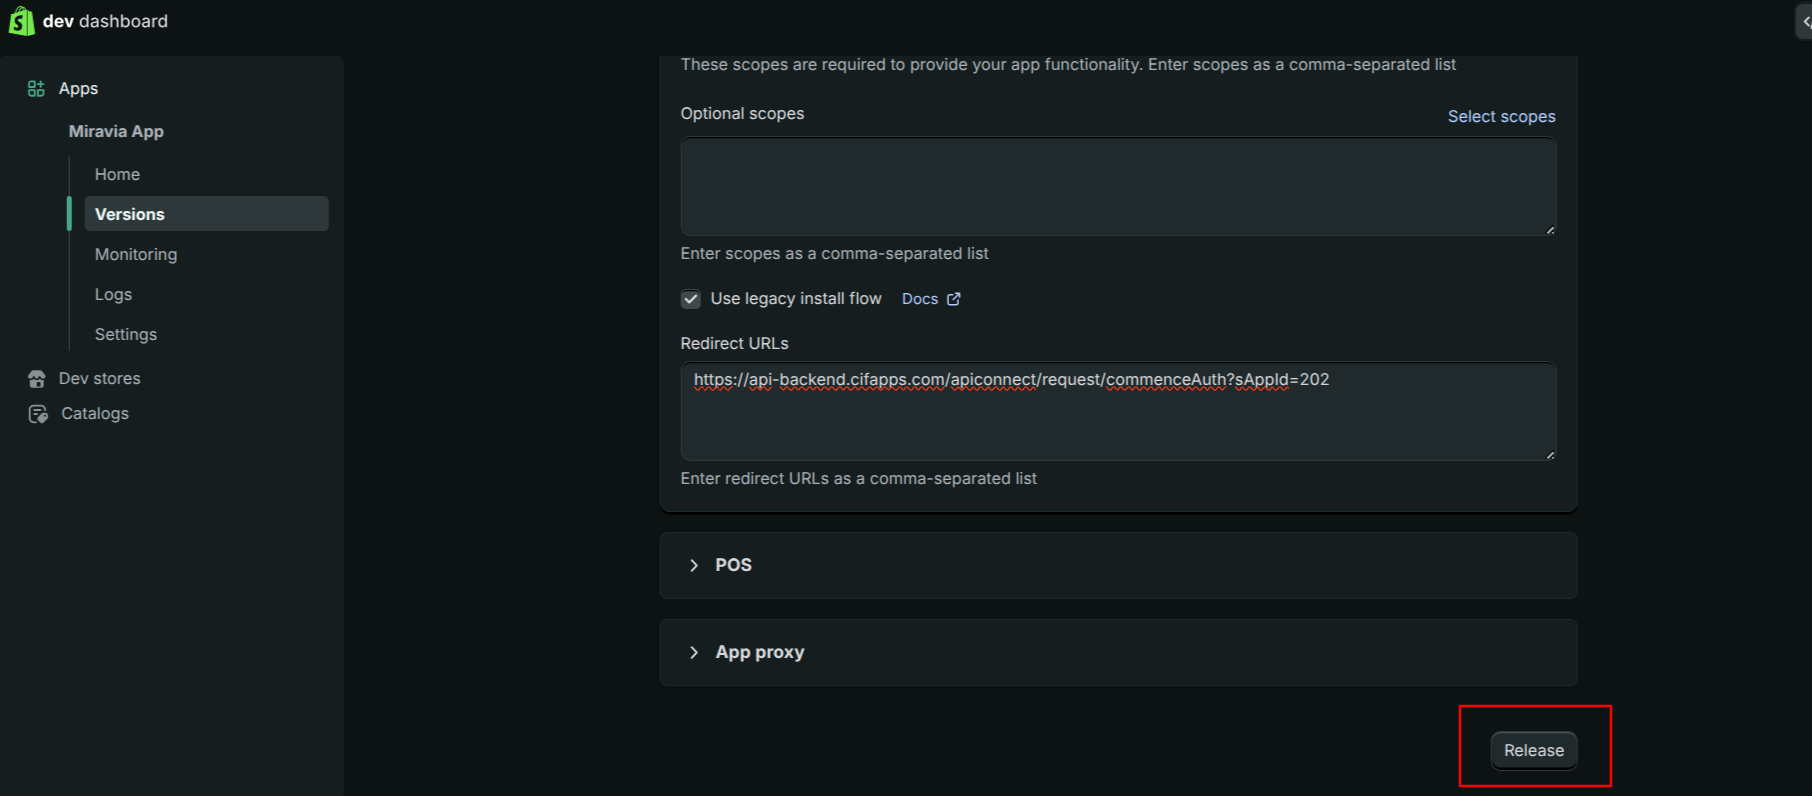The height and width of the screenshot is (796, 1812).
Task: Open the Home menu item
Action: 117,174
